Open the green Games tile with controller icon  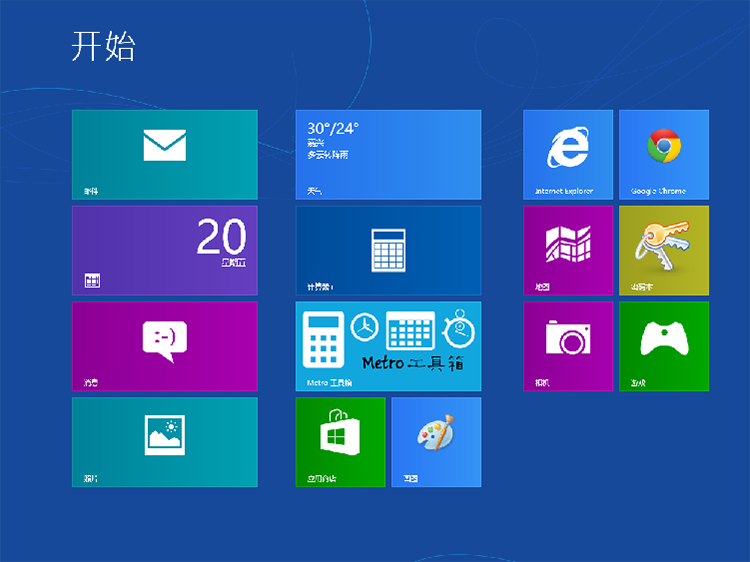664,346
